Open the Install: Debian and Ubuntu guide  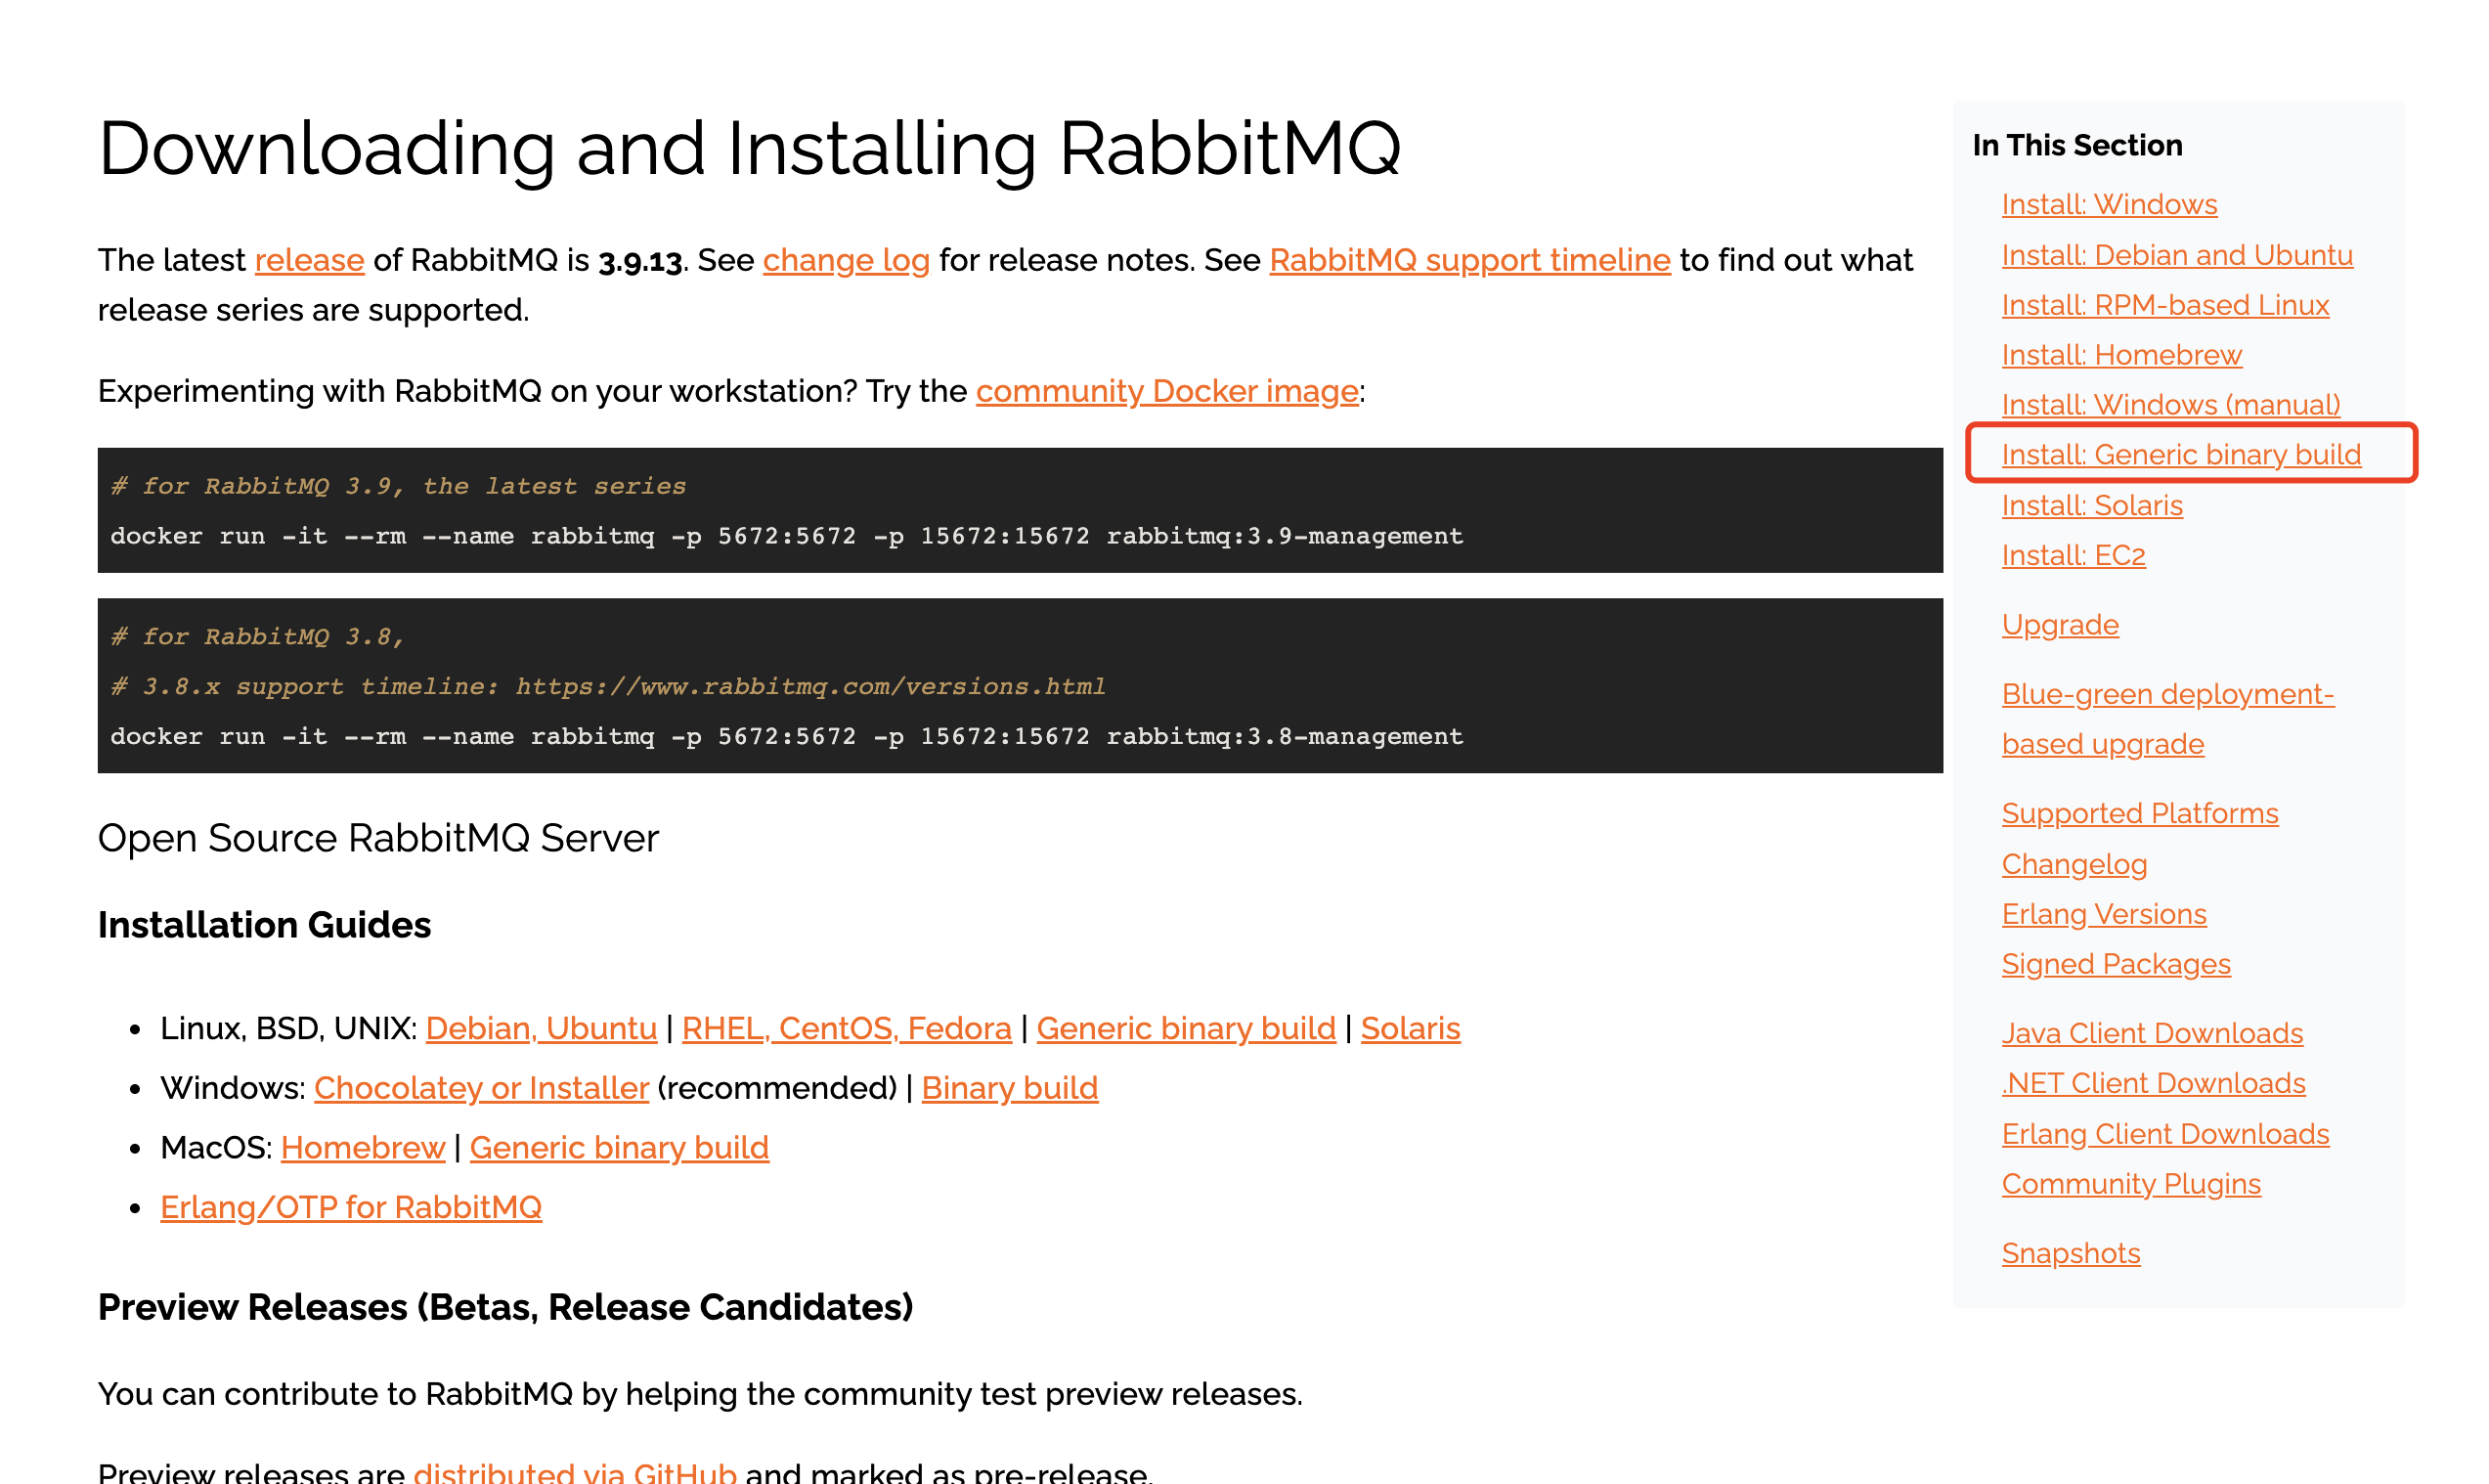click(2177, 254)
